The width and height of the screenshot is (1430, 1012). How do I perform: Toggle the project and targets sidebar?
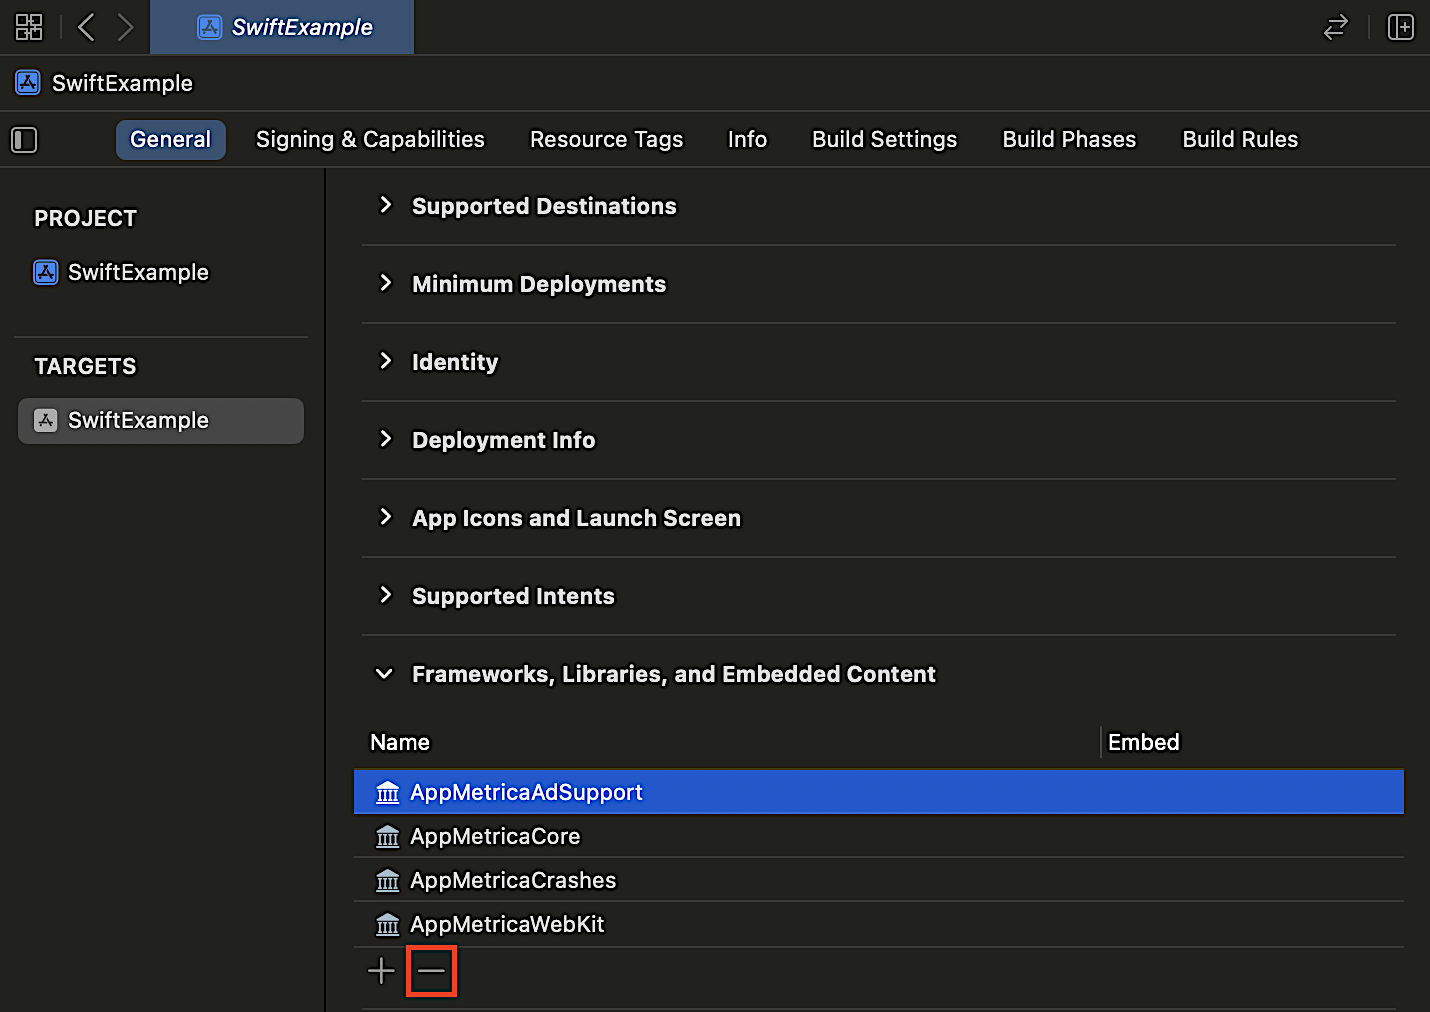24,140
